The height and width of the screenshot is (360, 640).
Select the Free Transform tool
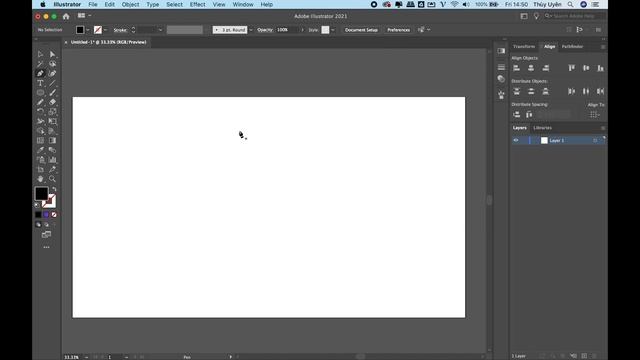(52, 122)
